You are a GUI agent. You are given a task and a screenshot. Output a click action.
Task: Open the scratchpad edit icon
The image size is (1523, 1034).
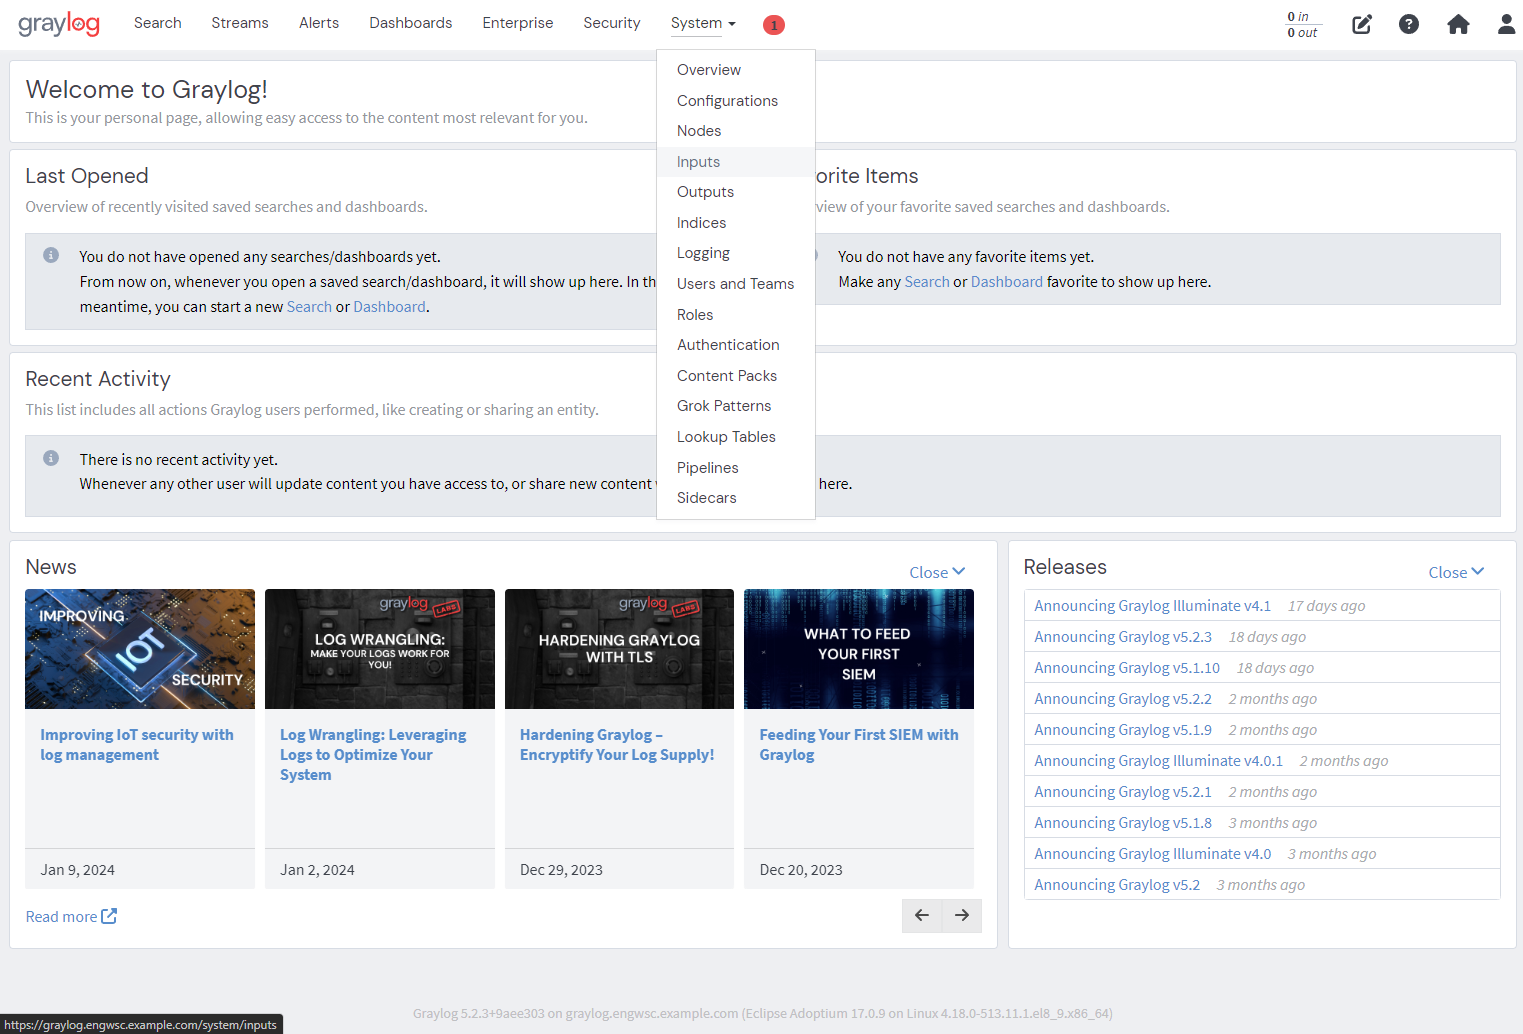1362,24
